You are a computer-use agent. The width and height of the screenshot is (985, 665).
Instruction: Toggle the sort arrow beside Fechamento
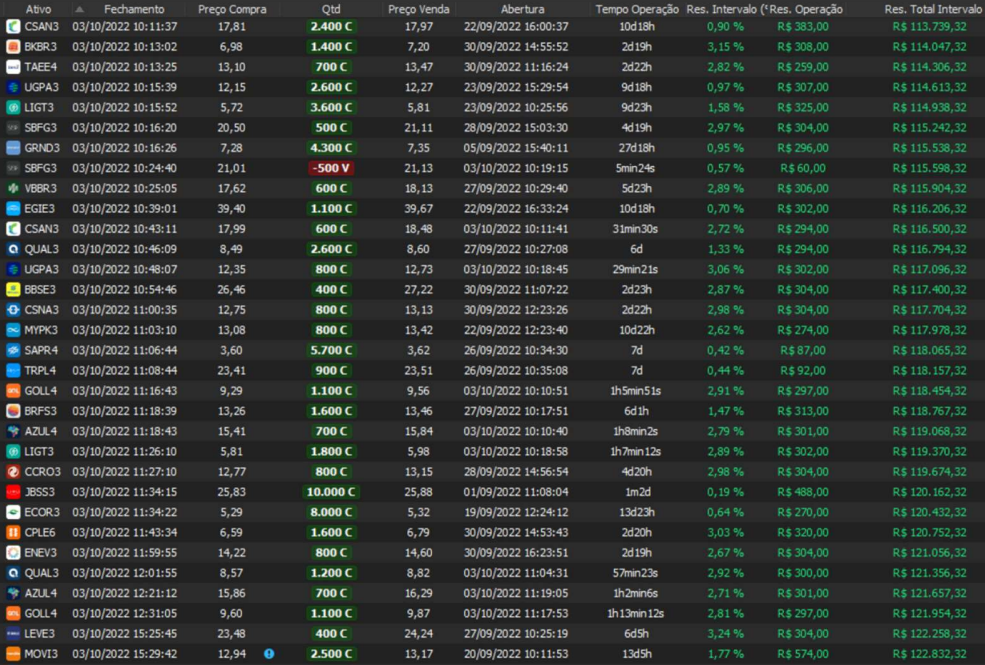click(80, 9)
